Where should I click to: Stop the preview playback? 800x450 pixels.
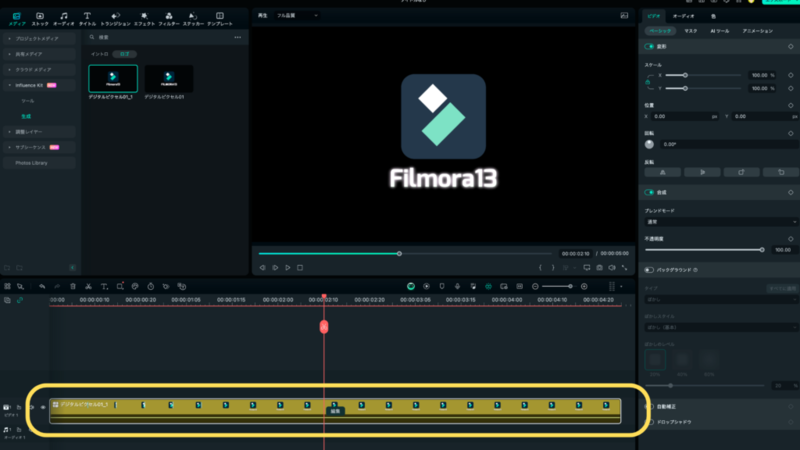pyautogui.click(x=300, y=267)
